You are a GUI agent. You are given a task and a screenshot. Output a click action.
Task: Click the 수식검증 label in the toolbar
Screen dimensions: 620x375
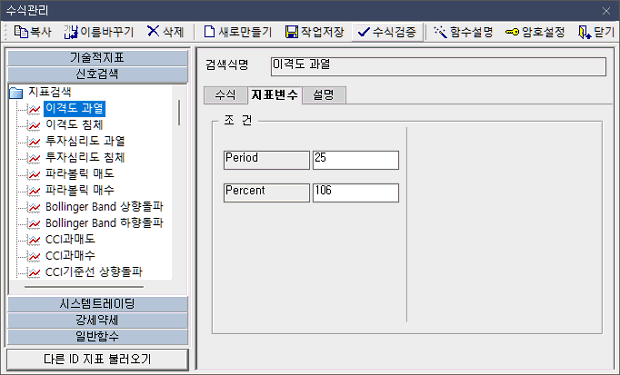click(x=394, y=32)
